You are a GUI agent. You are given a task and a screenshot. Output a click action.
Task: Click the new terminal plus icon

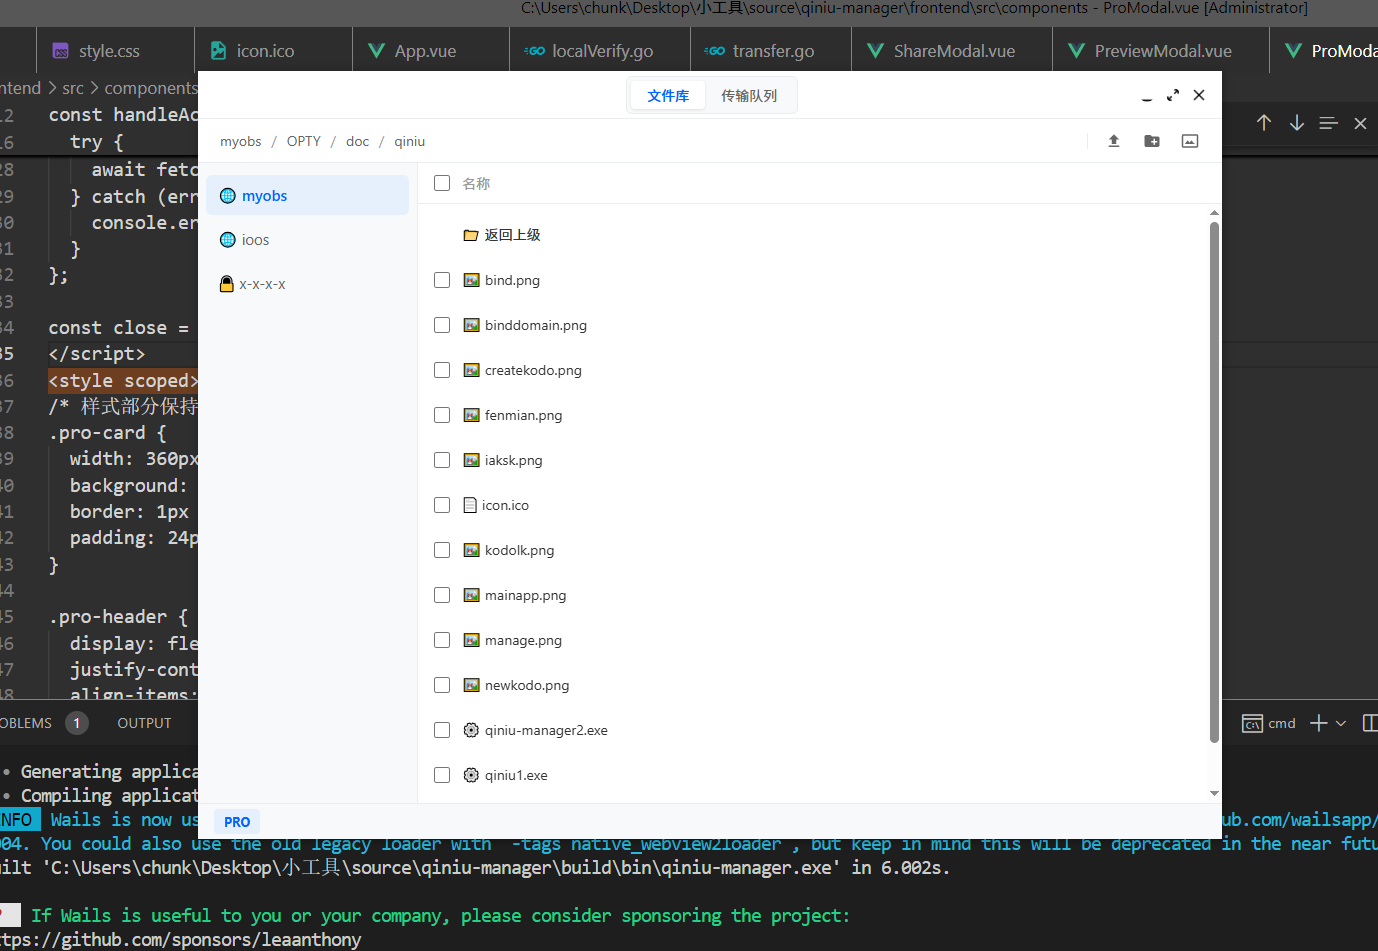(1319, 723)
